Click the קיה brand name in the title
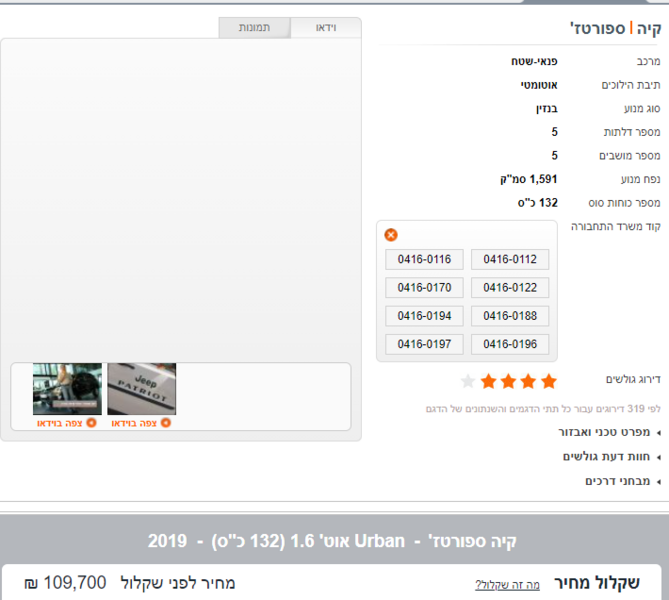This screenshot has width=669, height=600. tap(649, 29)
